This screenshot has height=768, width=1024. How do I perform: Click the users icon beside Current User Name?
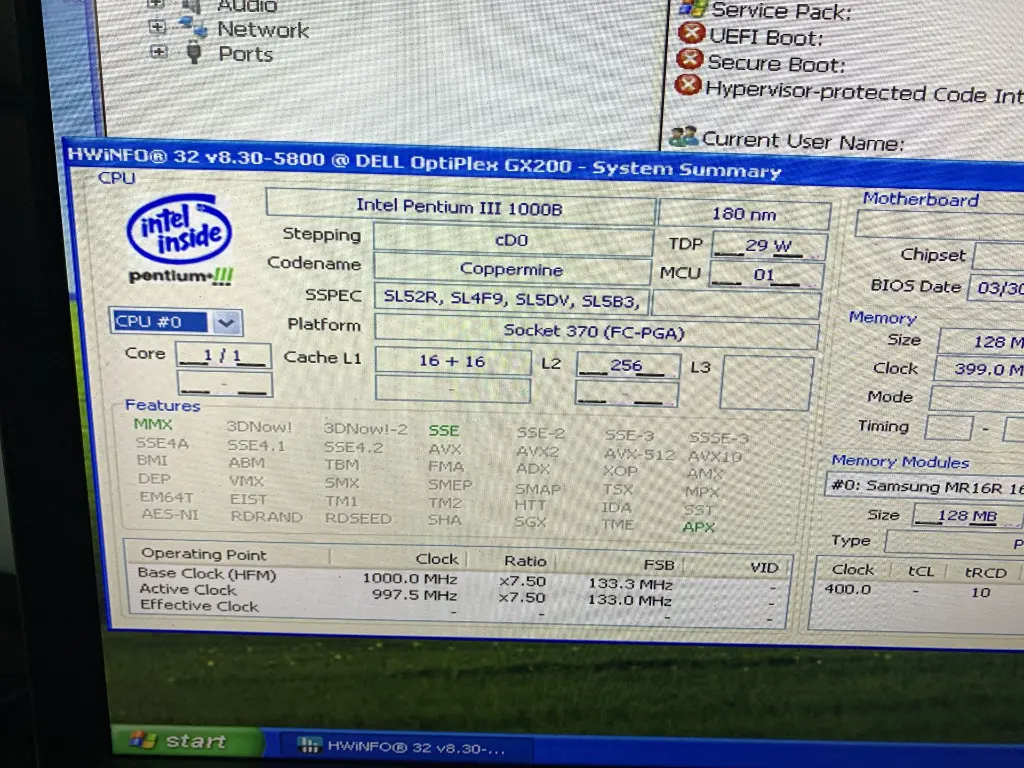[x=684, y=136]
